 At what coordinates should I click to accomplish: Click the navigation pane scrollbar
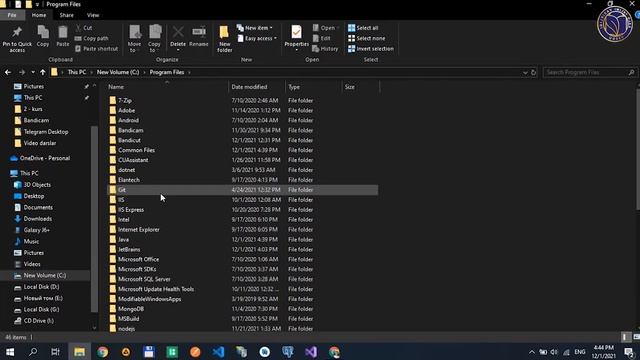94,218
